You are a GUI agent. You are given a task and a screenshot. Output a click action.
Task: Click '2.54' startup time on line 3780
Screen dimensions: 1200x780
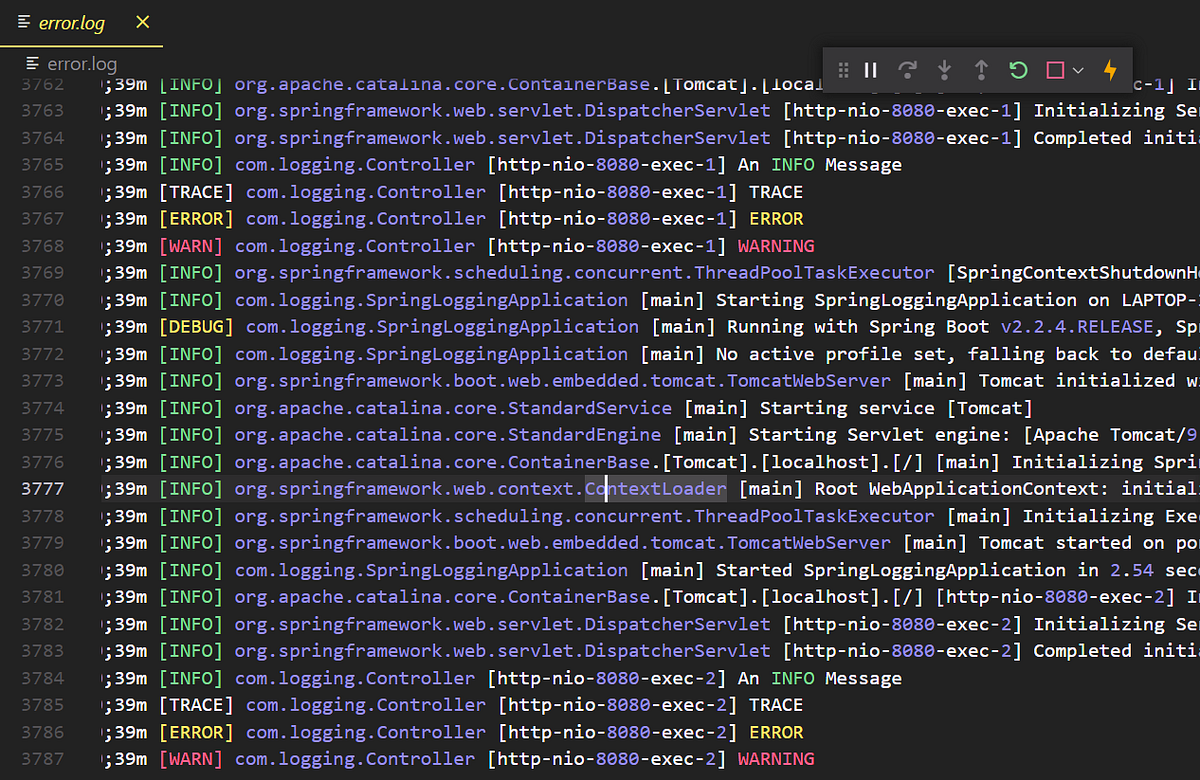click(x=1132, y=570)
